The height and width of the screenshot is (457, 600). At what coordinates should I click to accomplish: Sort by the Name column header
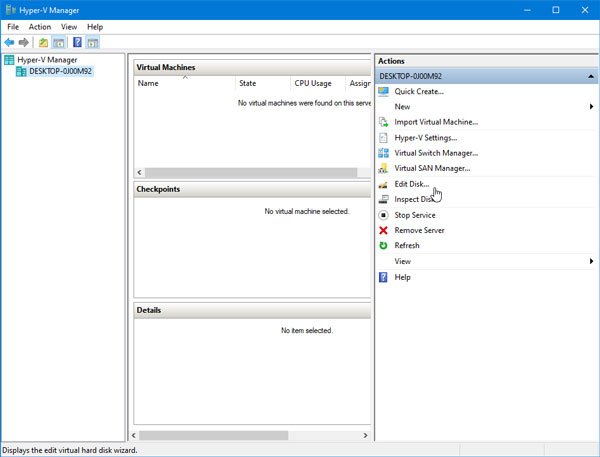184,83
